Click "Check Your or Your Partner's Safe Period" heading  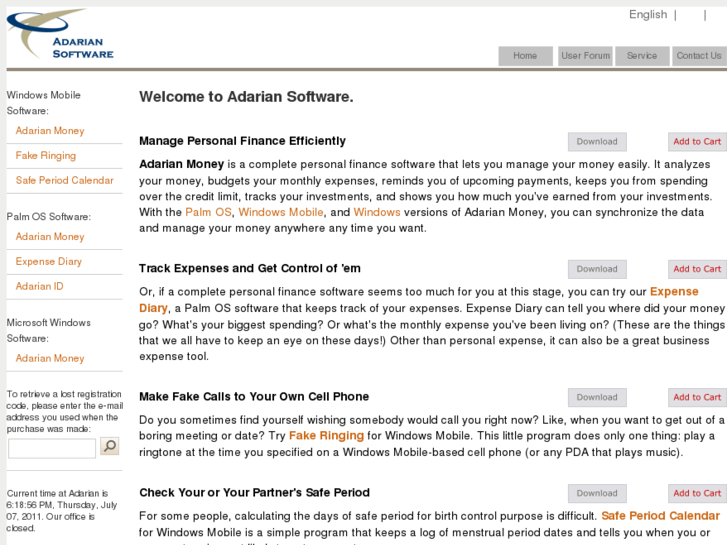click(x=255, y=493)
